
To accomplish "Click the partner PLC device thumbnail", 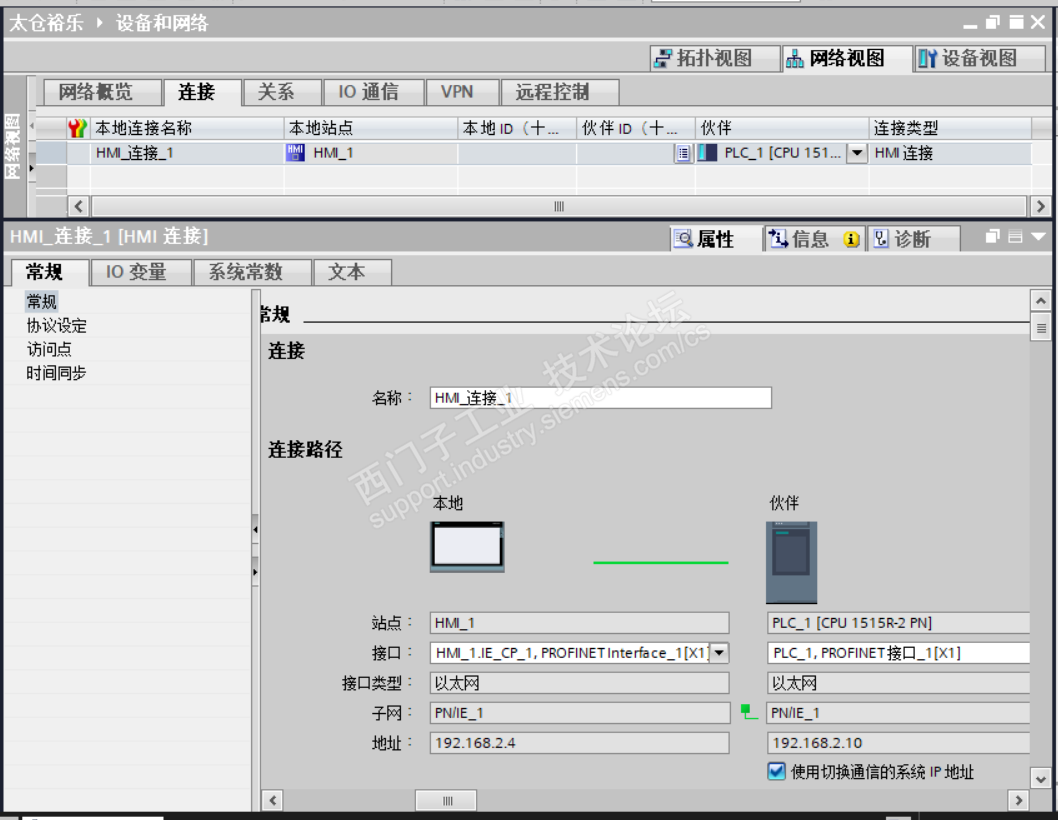I will click(x=791, y=562).
